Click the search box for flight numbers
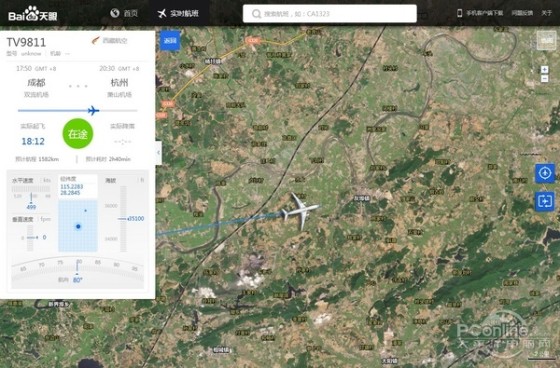 [x=330, y=14]
